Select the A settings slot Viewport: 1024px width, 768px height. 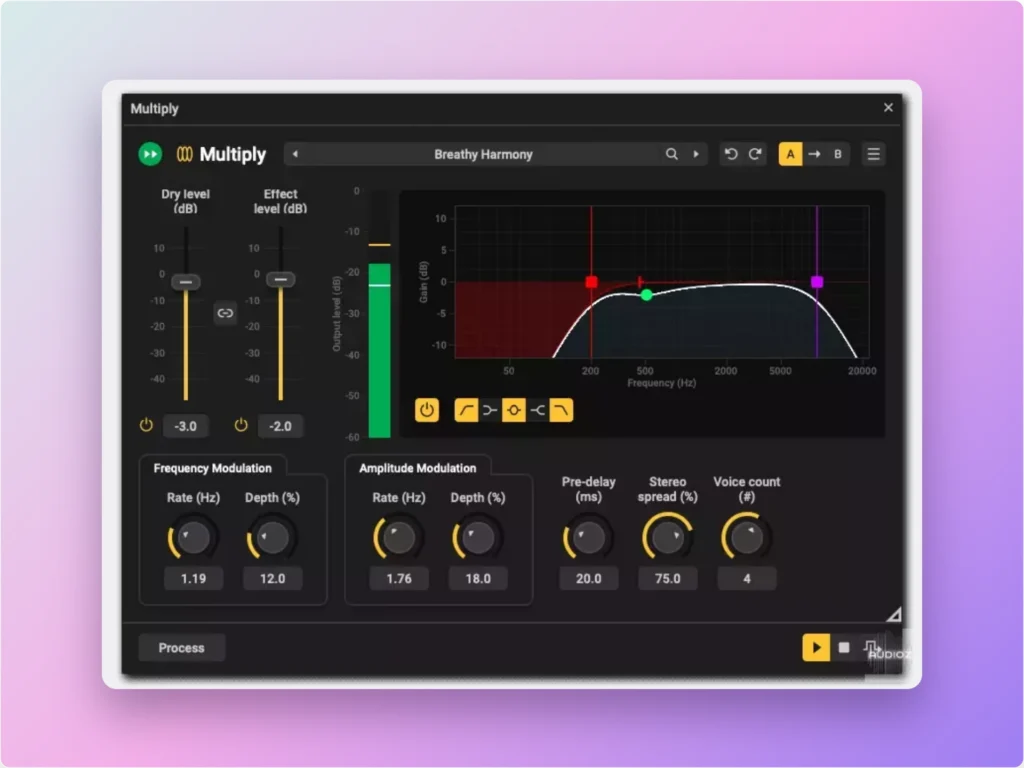click(790, 154)
